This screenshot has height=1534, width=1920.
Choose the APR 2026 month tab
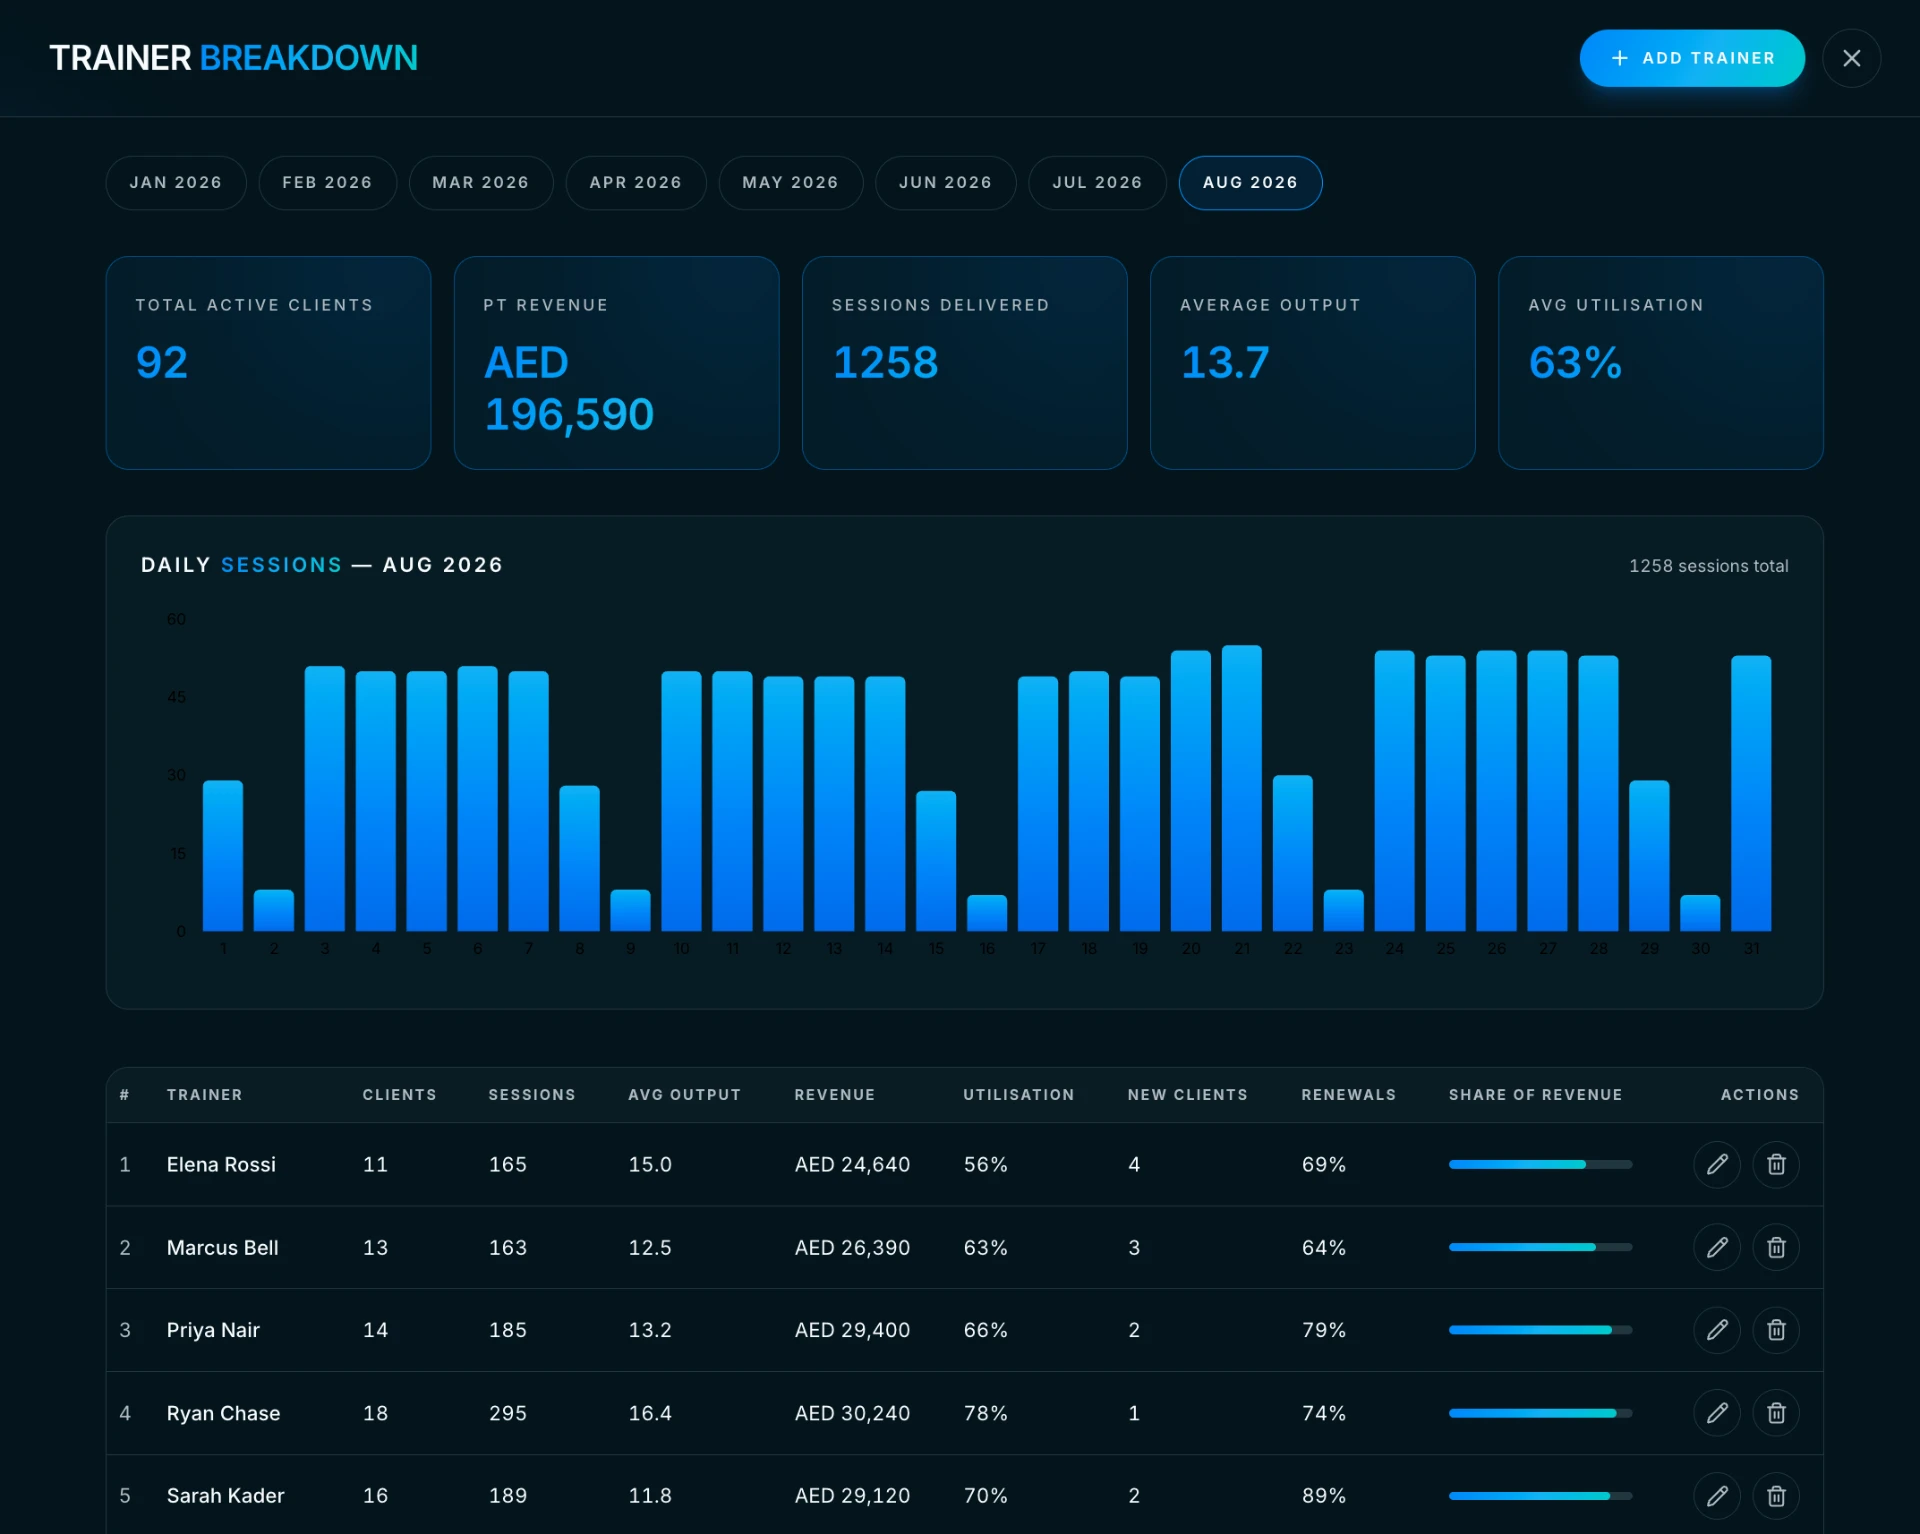pyautogui.click(x=636, y=183)
